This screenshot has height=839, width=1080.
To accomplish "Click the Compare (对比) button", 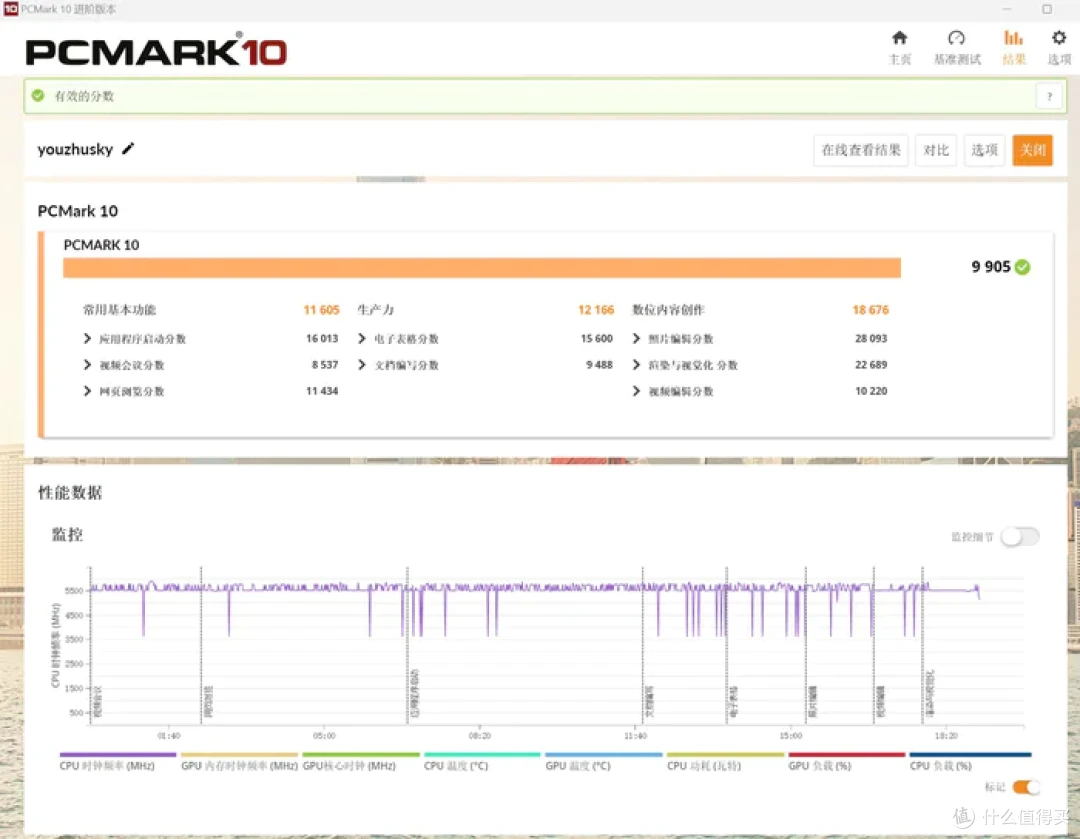I will click(x=935, y=150).
